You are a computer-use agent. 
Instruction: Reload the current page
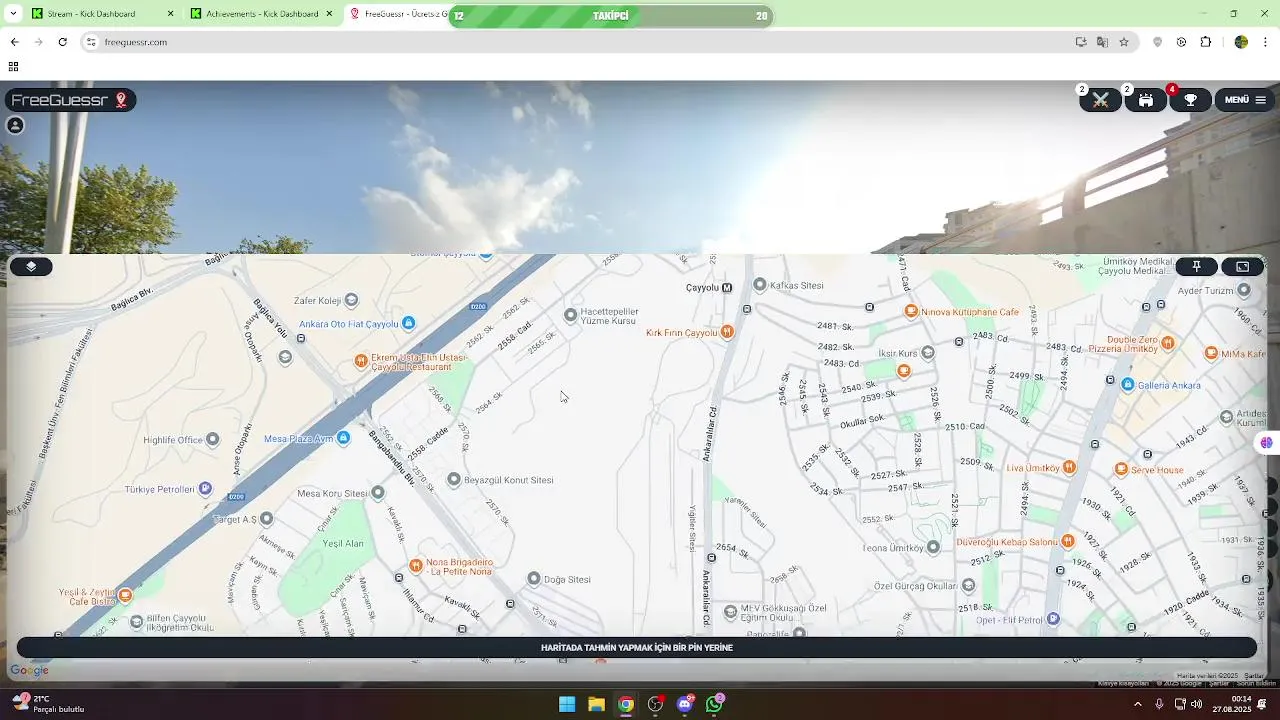point(62,42)
